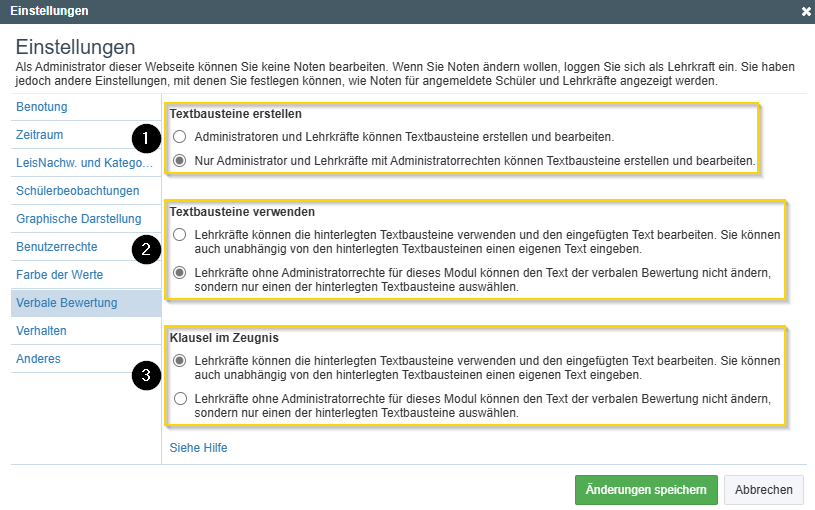Open the Siehe Hilfe link
This screenshot has height=510, width=815.
(198, 448)
